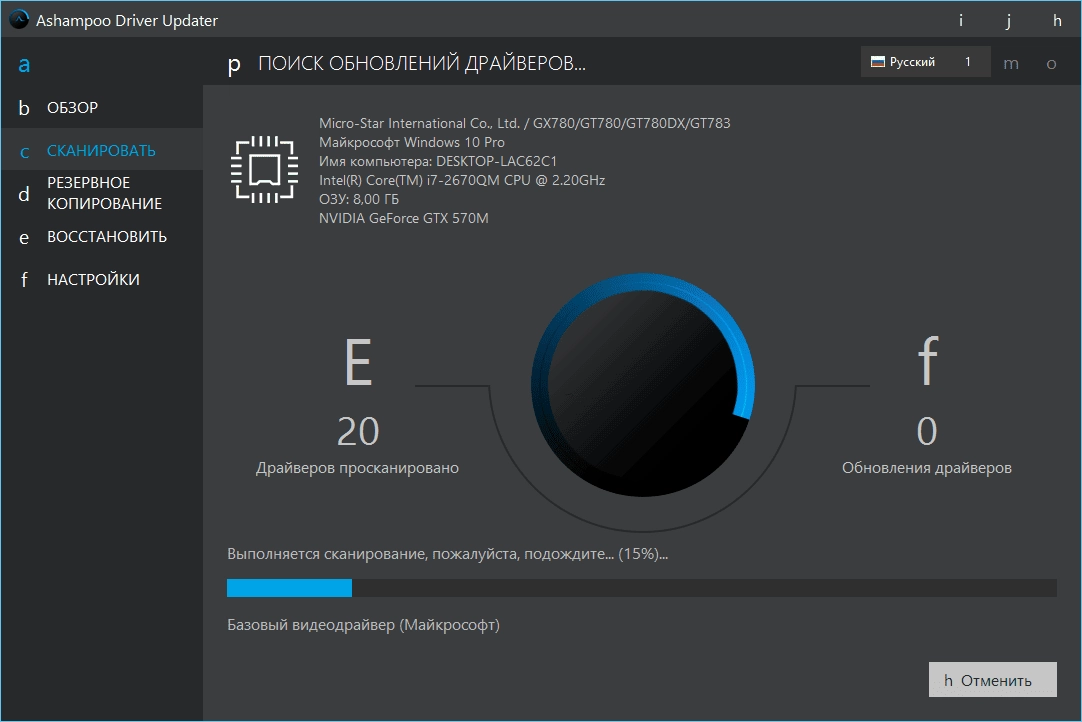Screen dimensions: 1082x722
Task: Click the hamburger menu glyph above ОБЗОР
Action: [x=24, y=65]
